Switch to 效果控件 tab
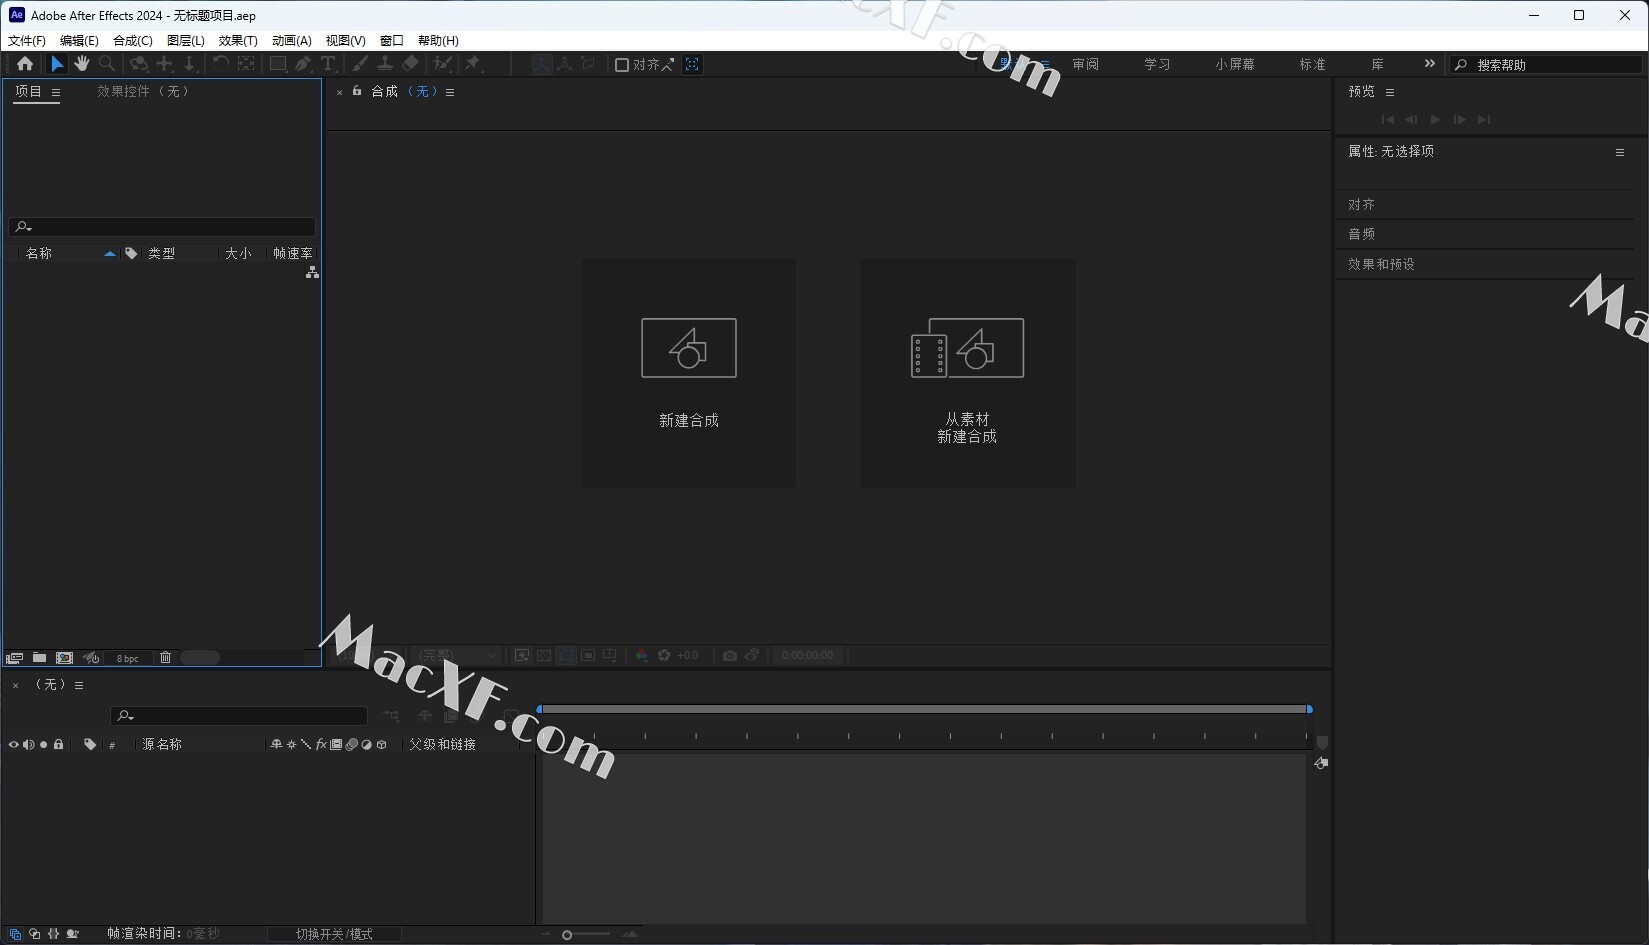Screen dimensions: 1649x945 point(143,91)
